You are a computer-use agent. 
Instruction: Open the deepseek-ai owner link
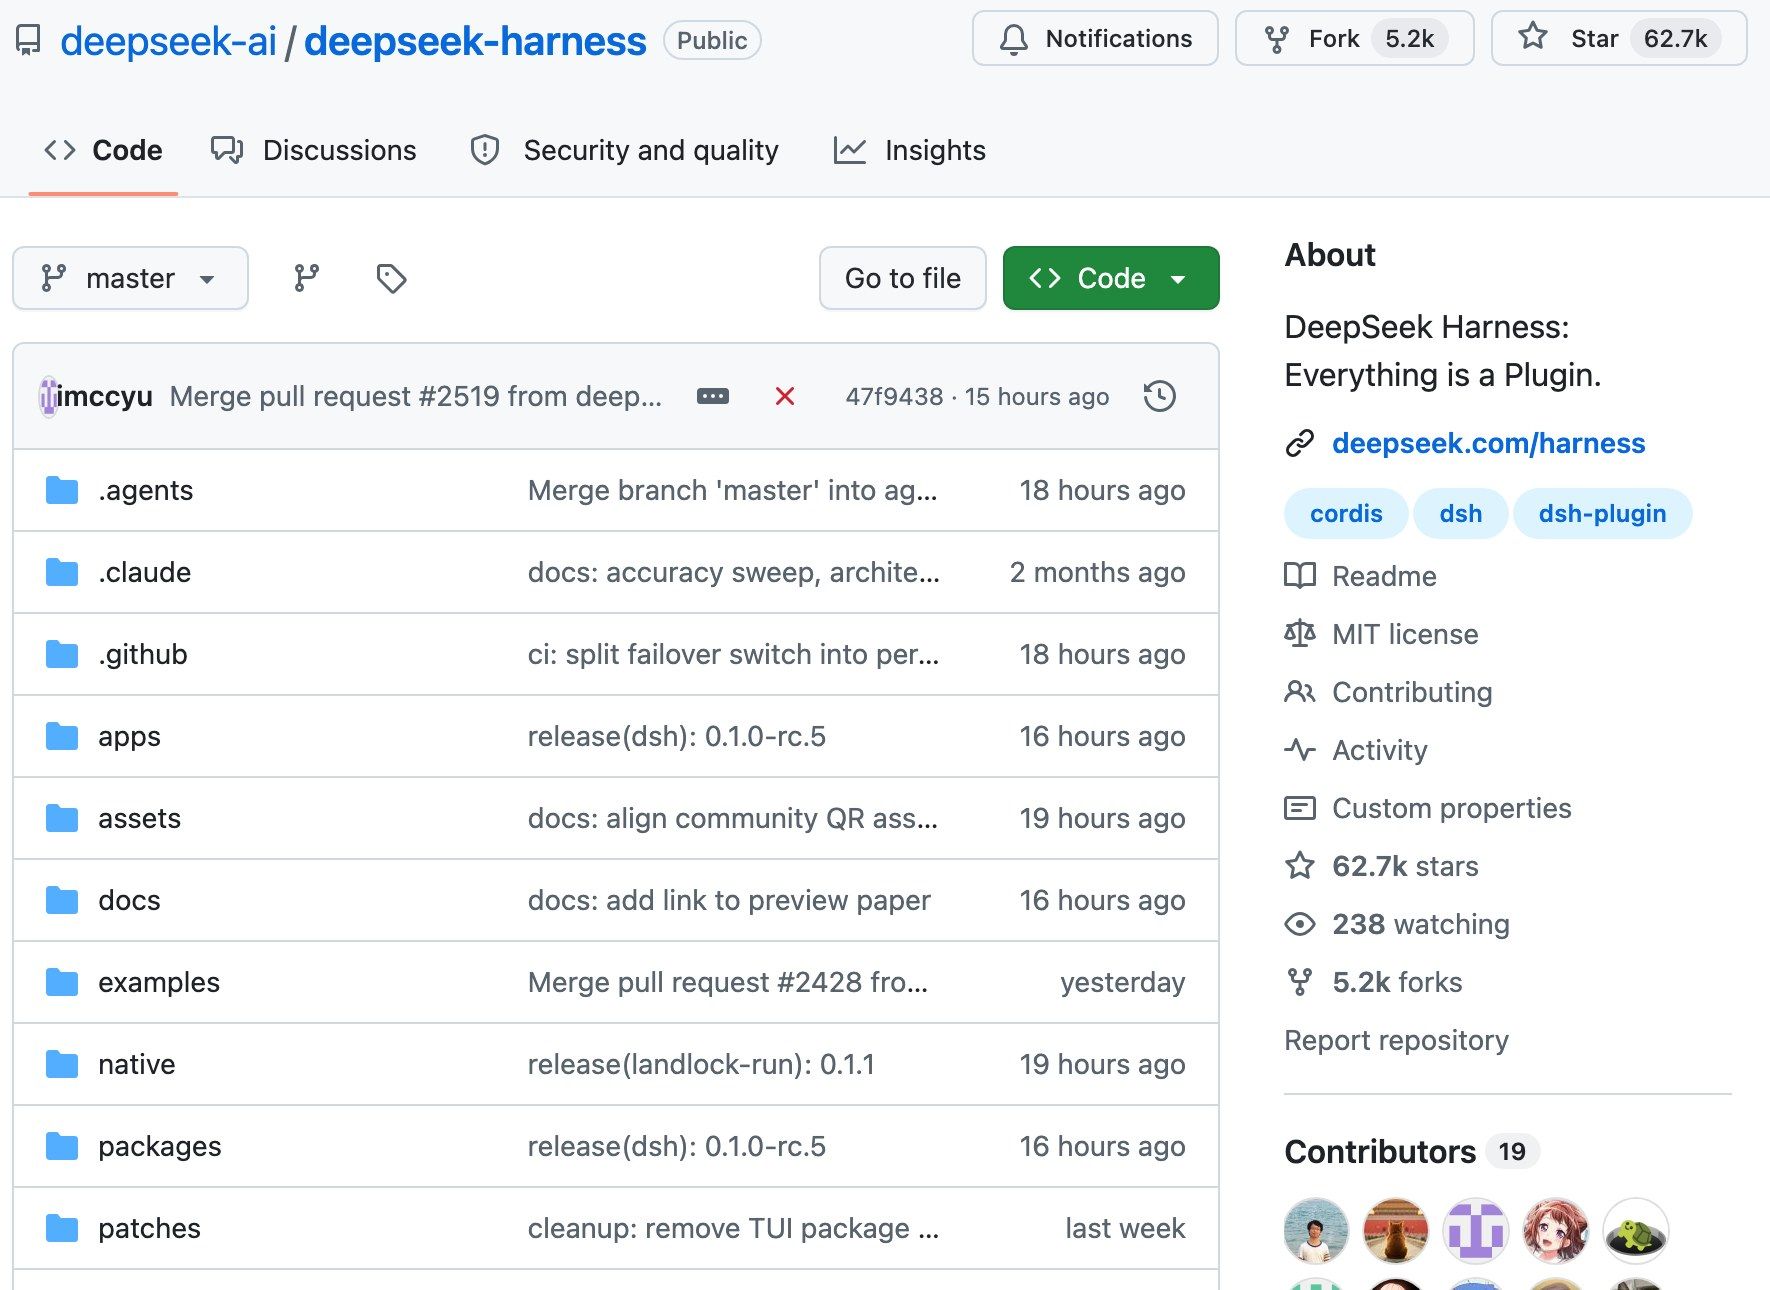pyautogui.click(x=168, y=41)
